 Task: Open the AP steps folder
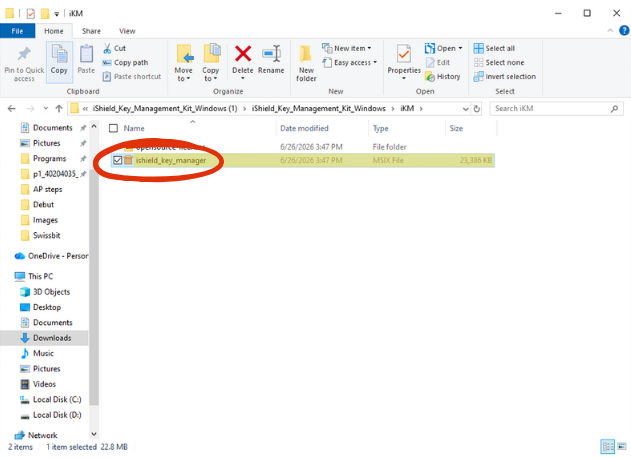47,189
